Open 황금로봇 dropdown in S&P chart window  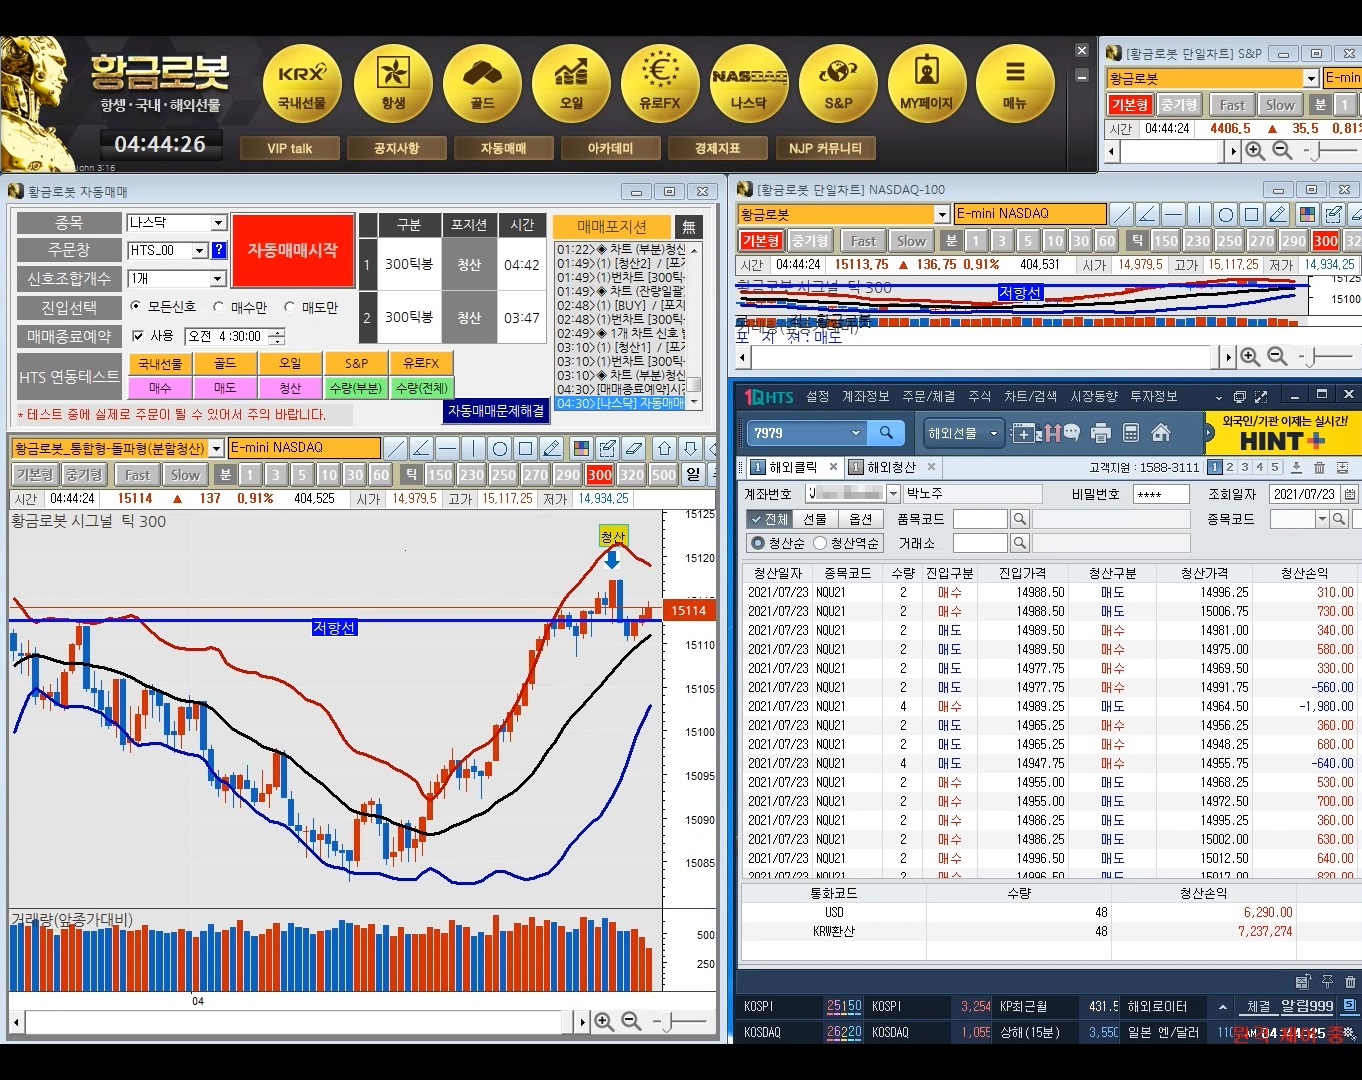pyautogui.click(x=1311, y=78)
